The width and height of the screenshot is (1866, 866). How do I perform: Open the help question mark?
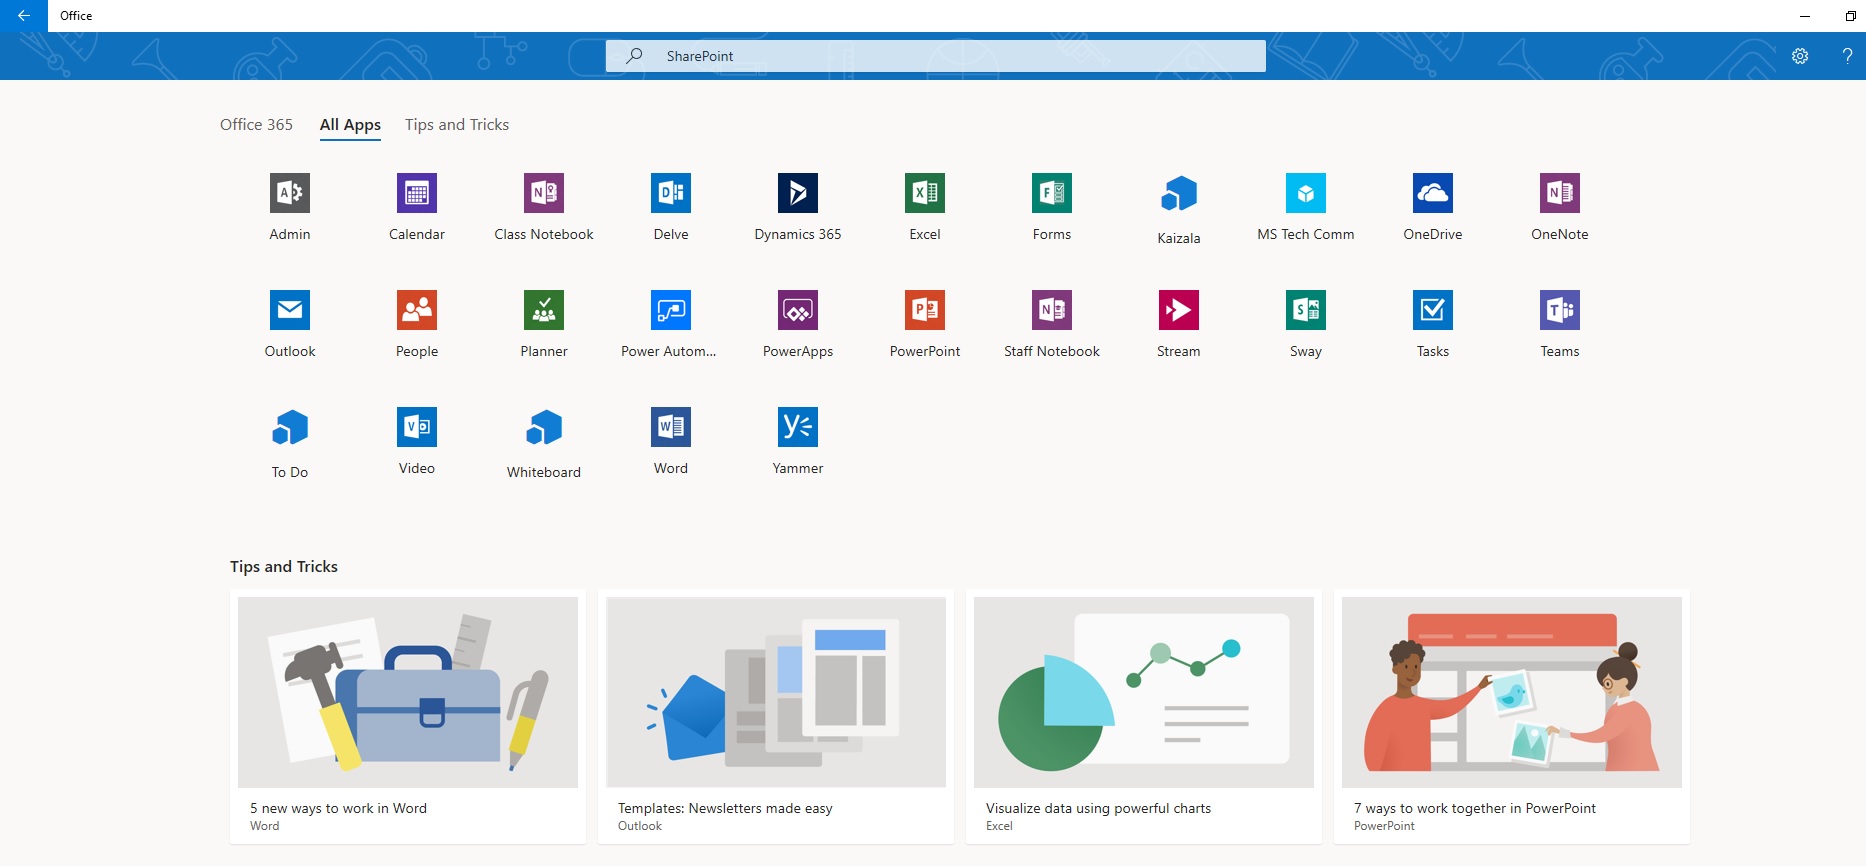(1847, 56)
